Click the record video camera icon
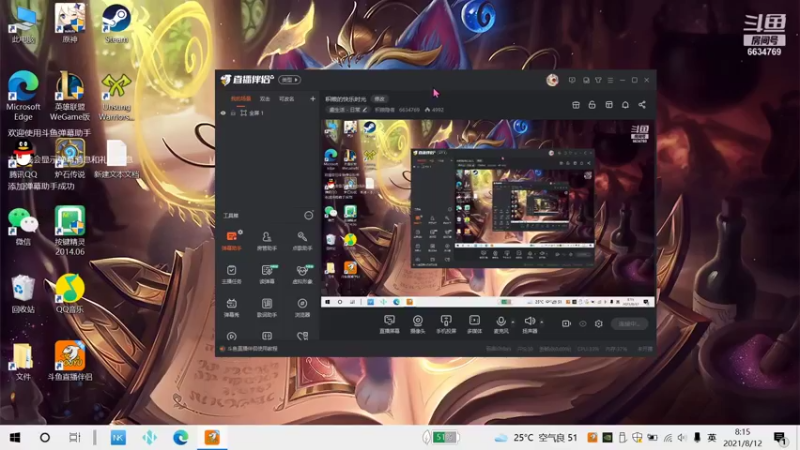The image size is (800, 450). click(566, 323)
